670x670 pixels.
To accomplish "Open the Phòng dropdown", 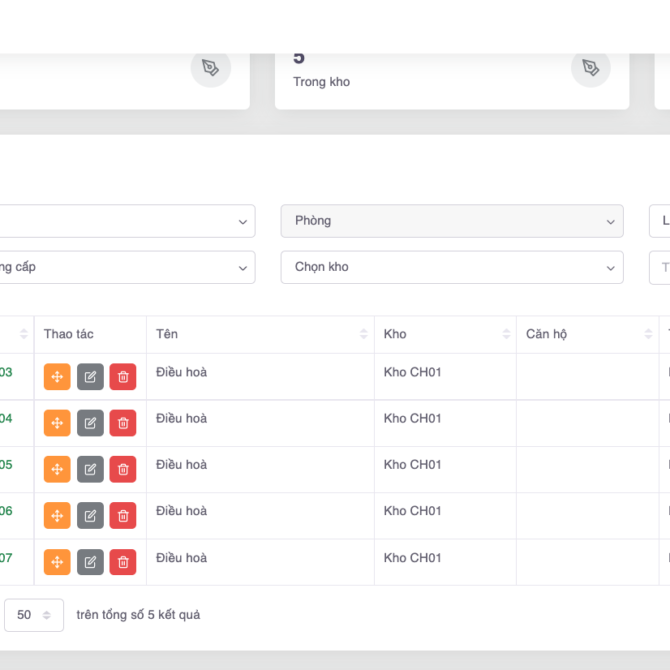I will 451,221.
